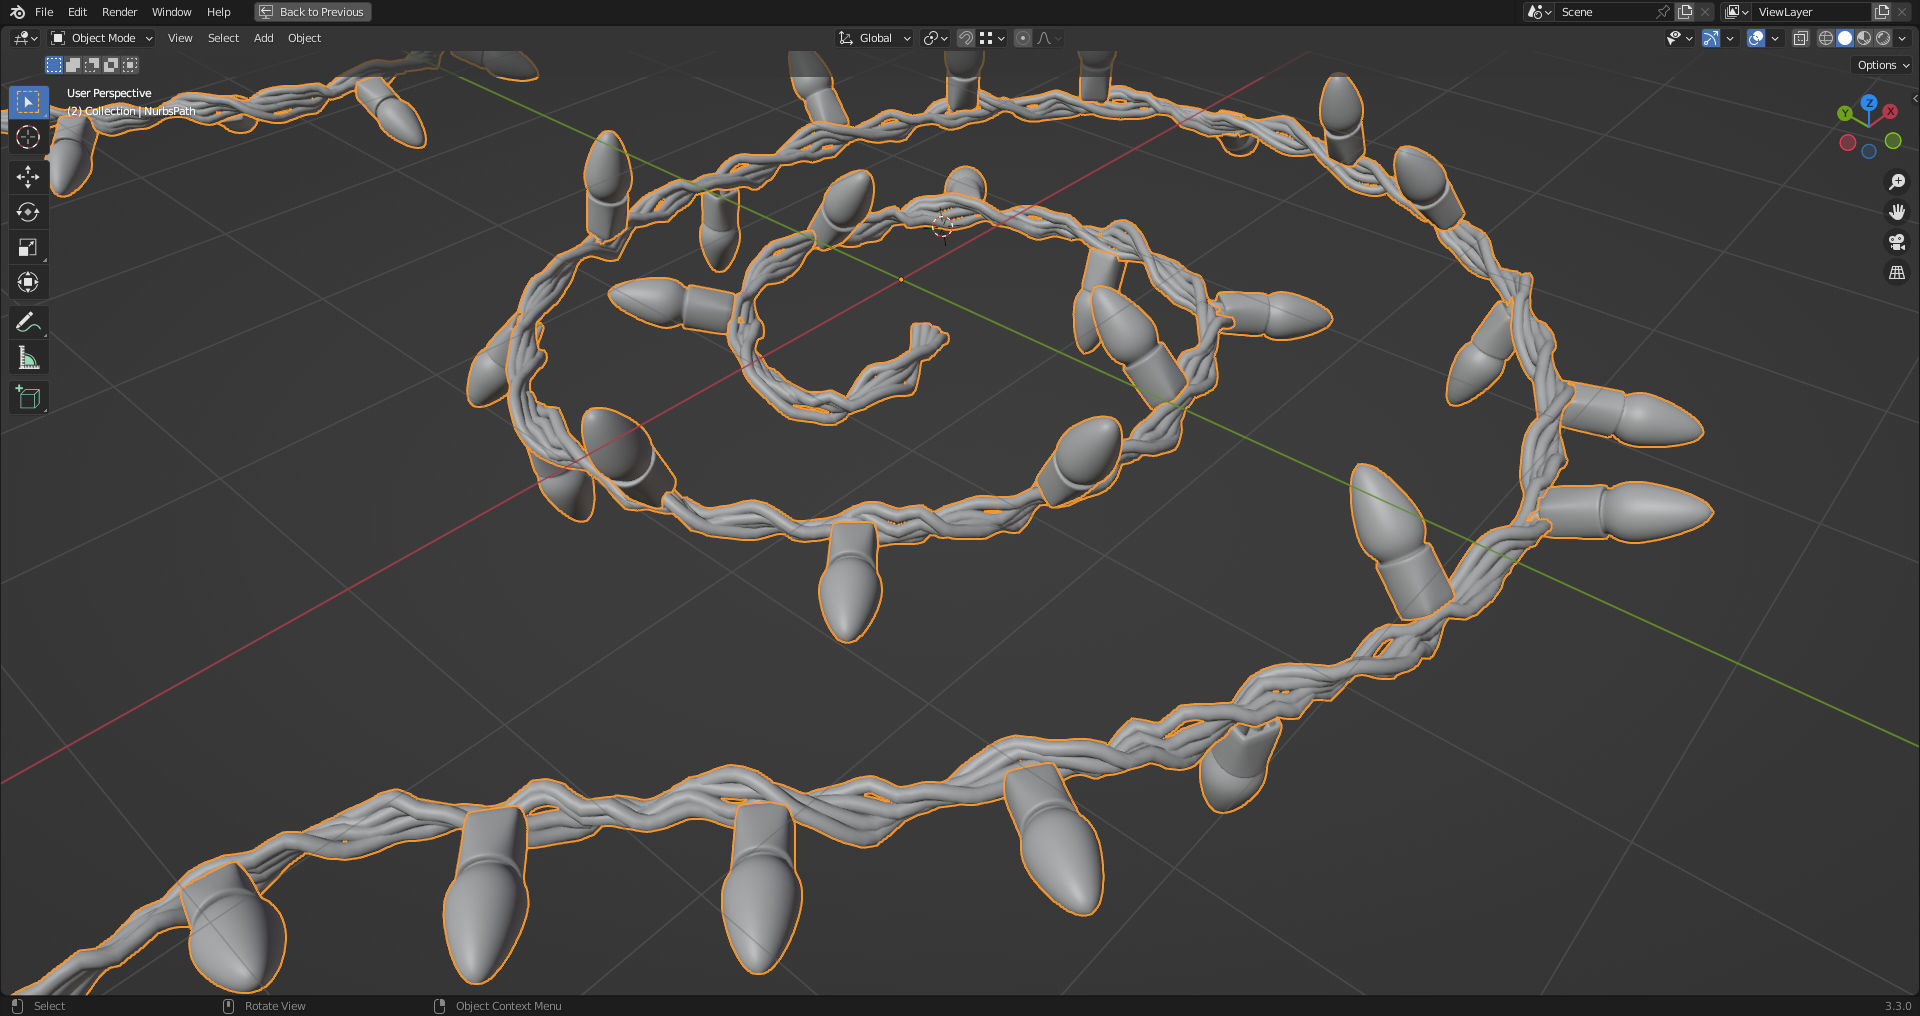
Task: Switch to rendered shading
Action: coord(1883,38)
